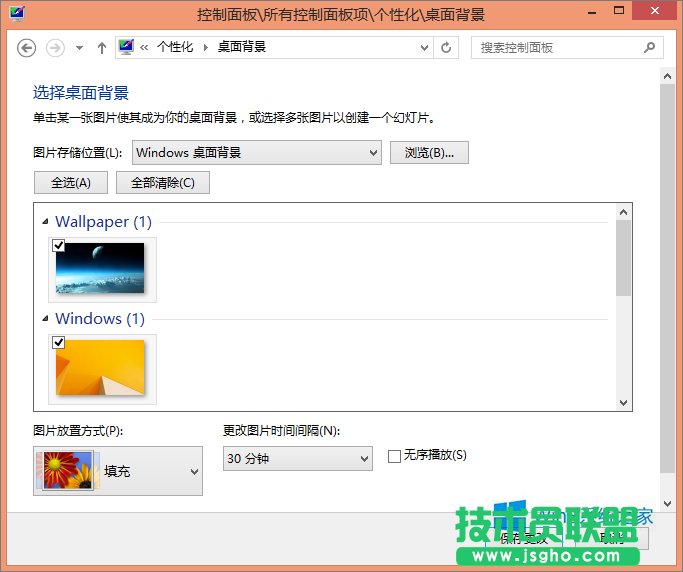Collapse the Windows (1) group
Viewport: 683px width, 572px height.
[45, 319]
